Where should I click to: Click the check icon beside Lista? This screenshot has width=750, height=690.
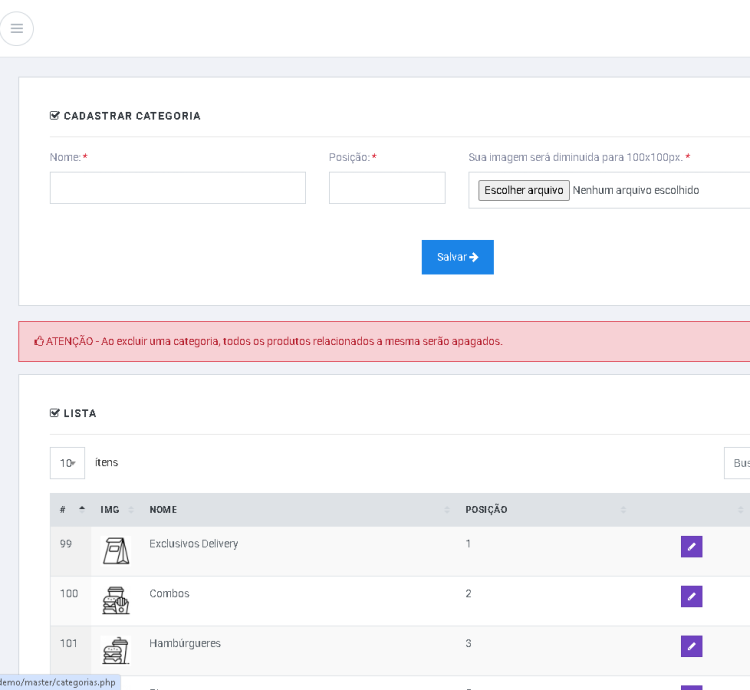pos(55,413)
